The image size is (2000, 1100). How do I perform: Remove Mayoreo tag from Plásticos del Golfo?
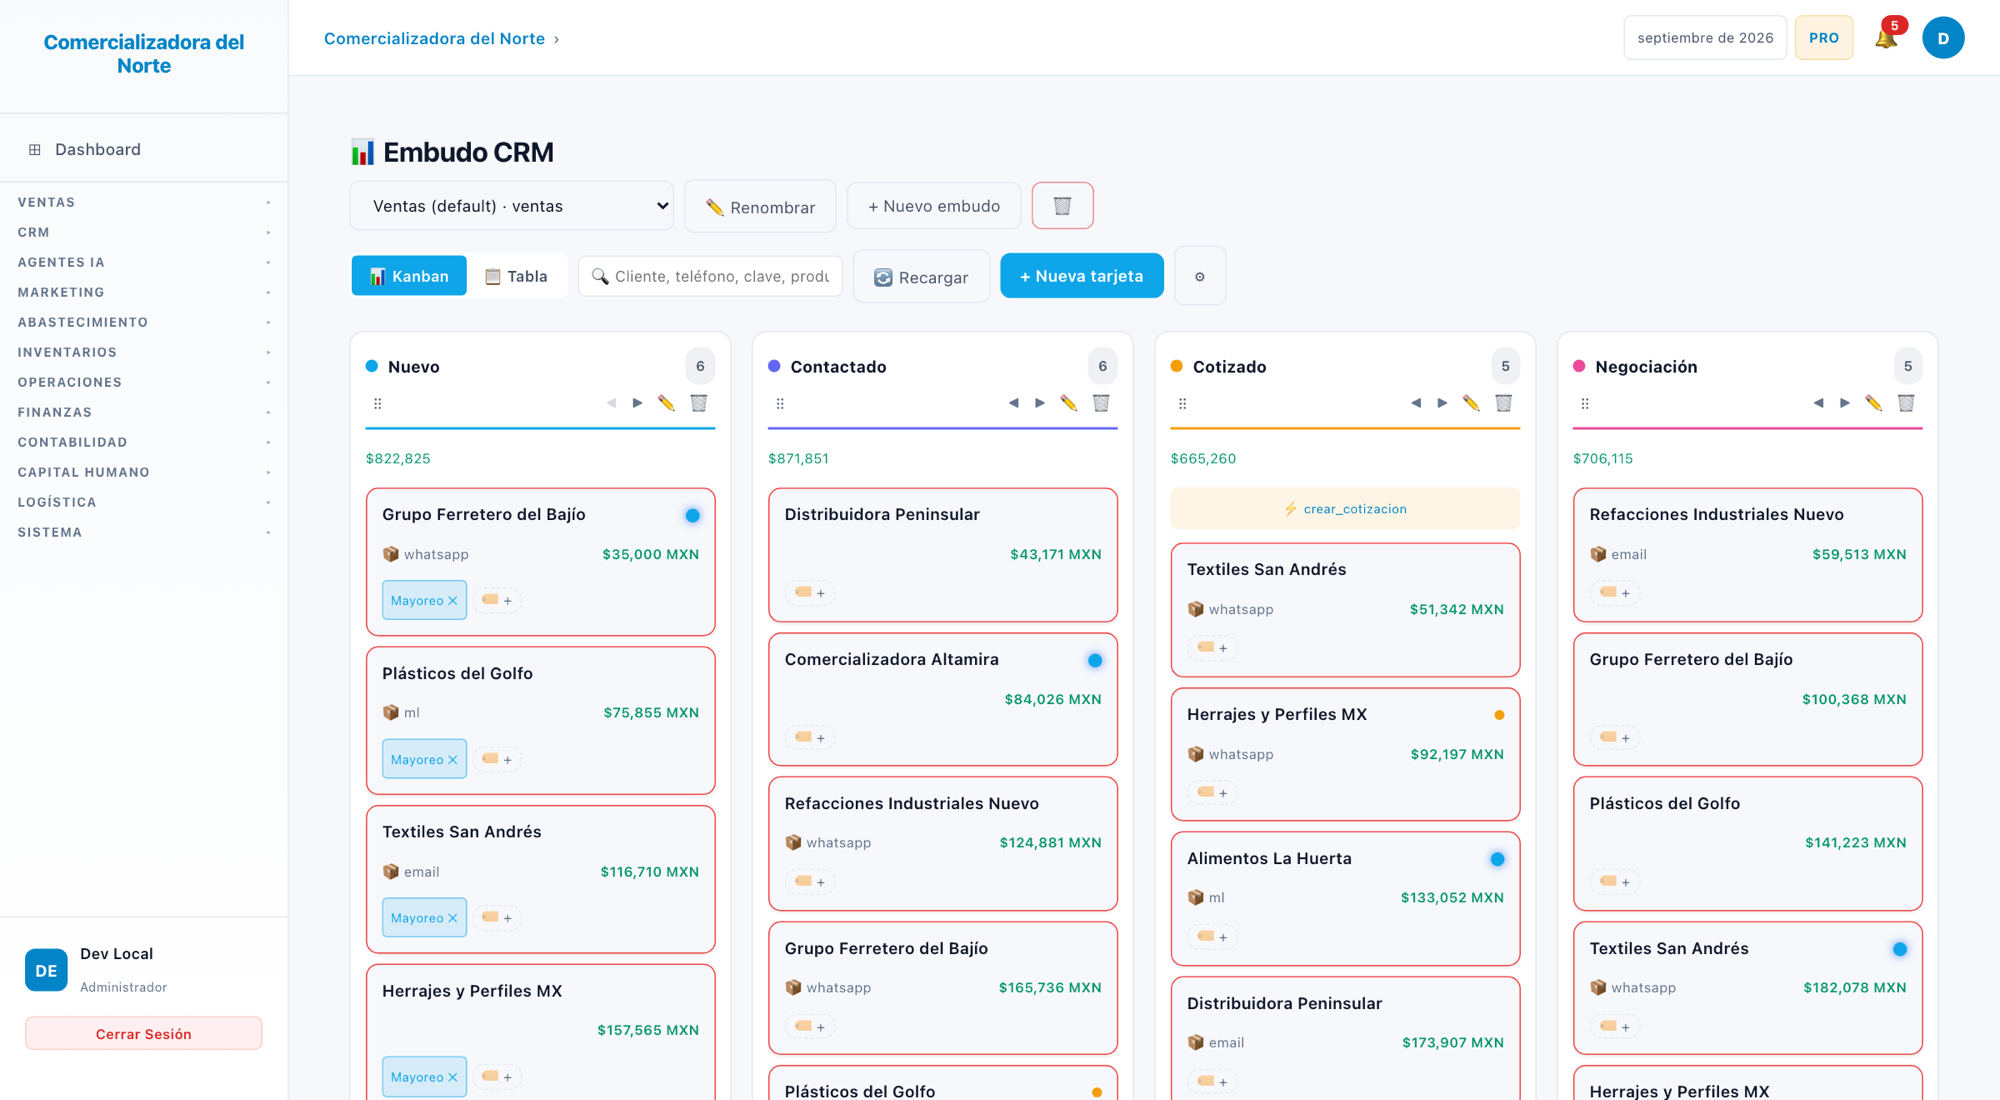click(453, 760)
